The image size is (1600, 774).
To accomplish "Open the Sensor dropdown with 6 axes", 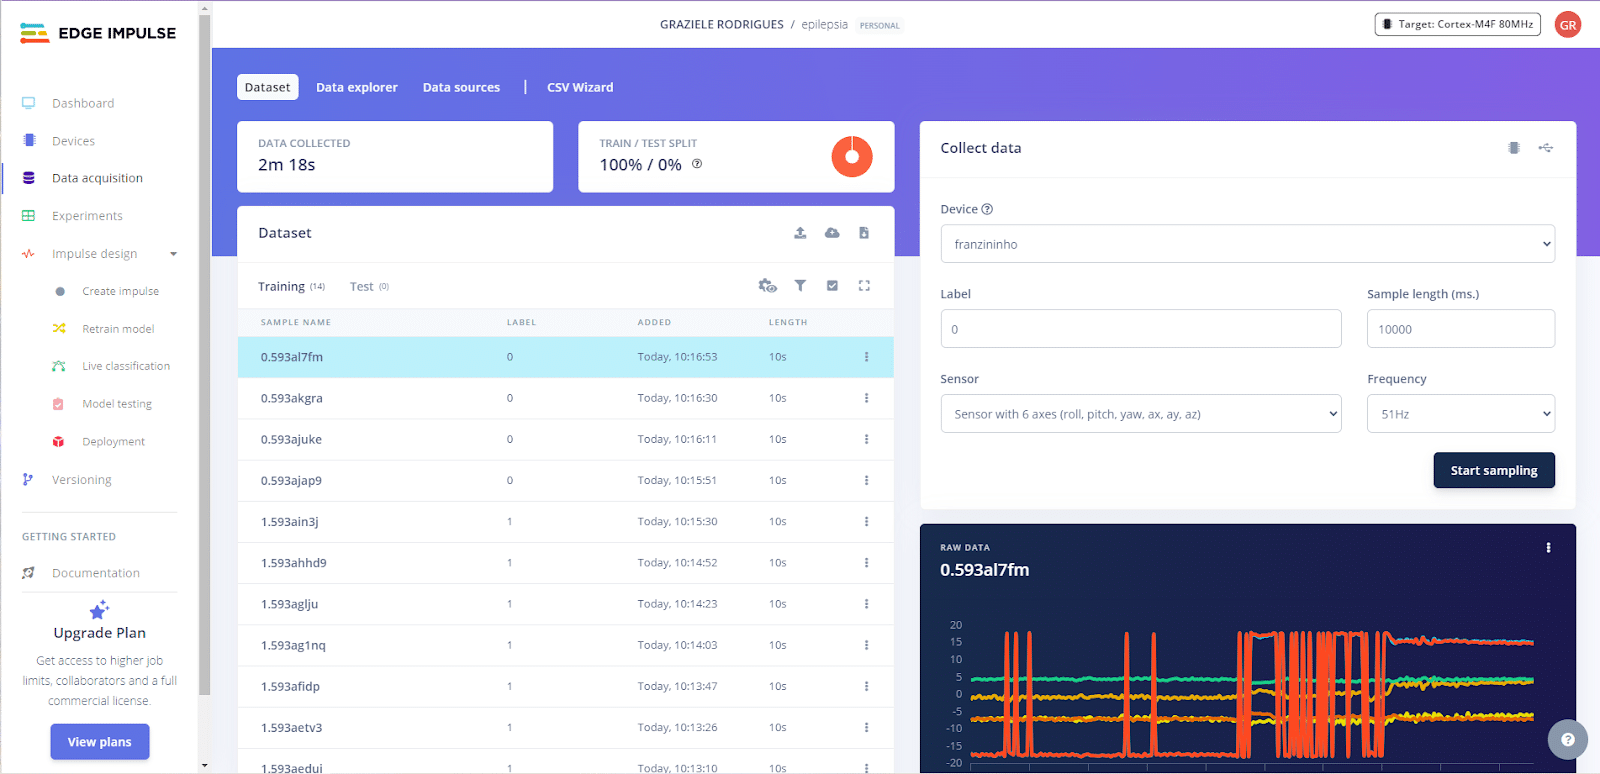I will click(1140, 414).
